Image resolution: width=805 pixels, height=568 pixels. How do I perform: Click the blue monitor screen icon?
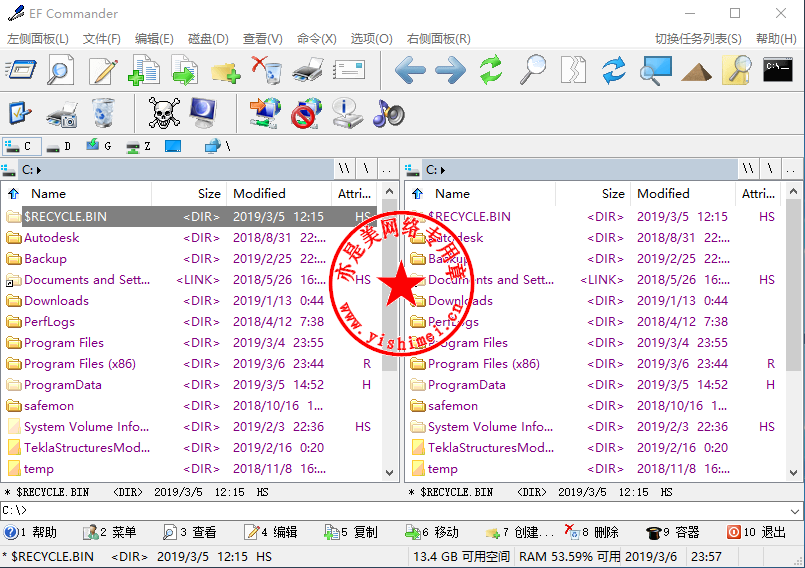coord(203,113)
